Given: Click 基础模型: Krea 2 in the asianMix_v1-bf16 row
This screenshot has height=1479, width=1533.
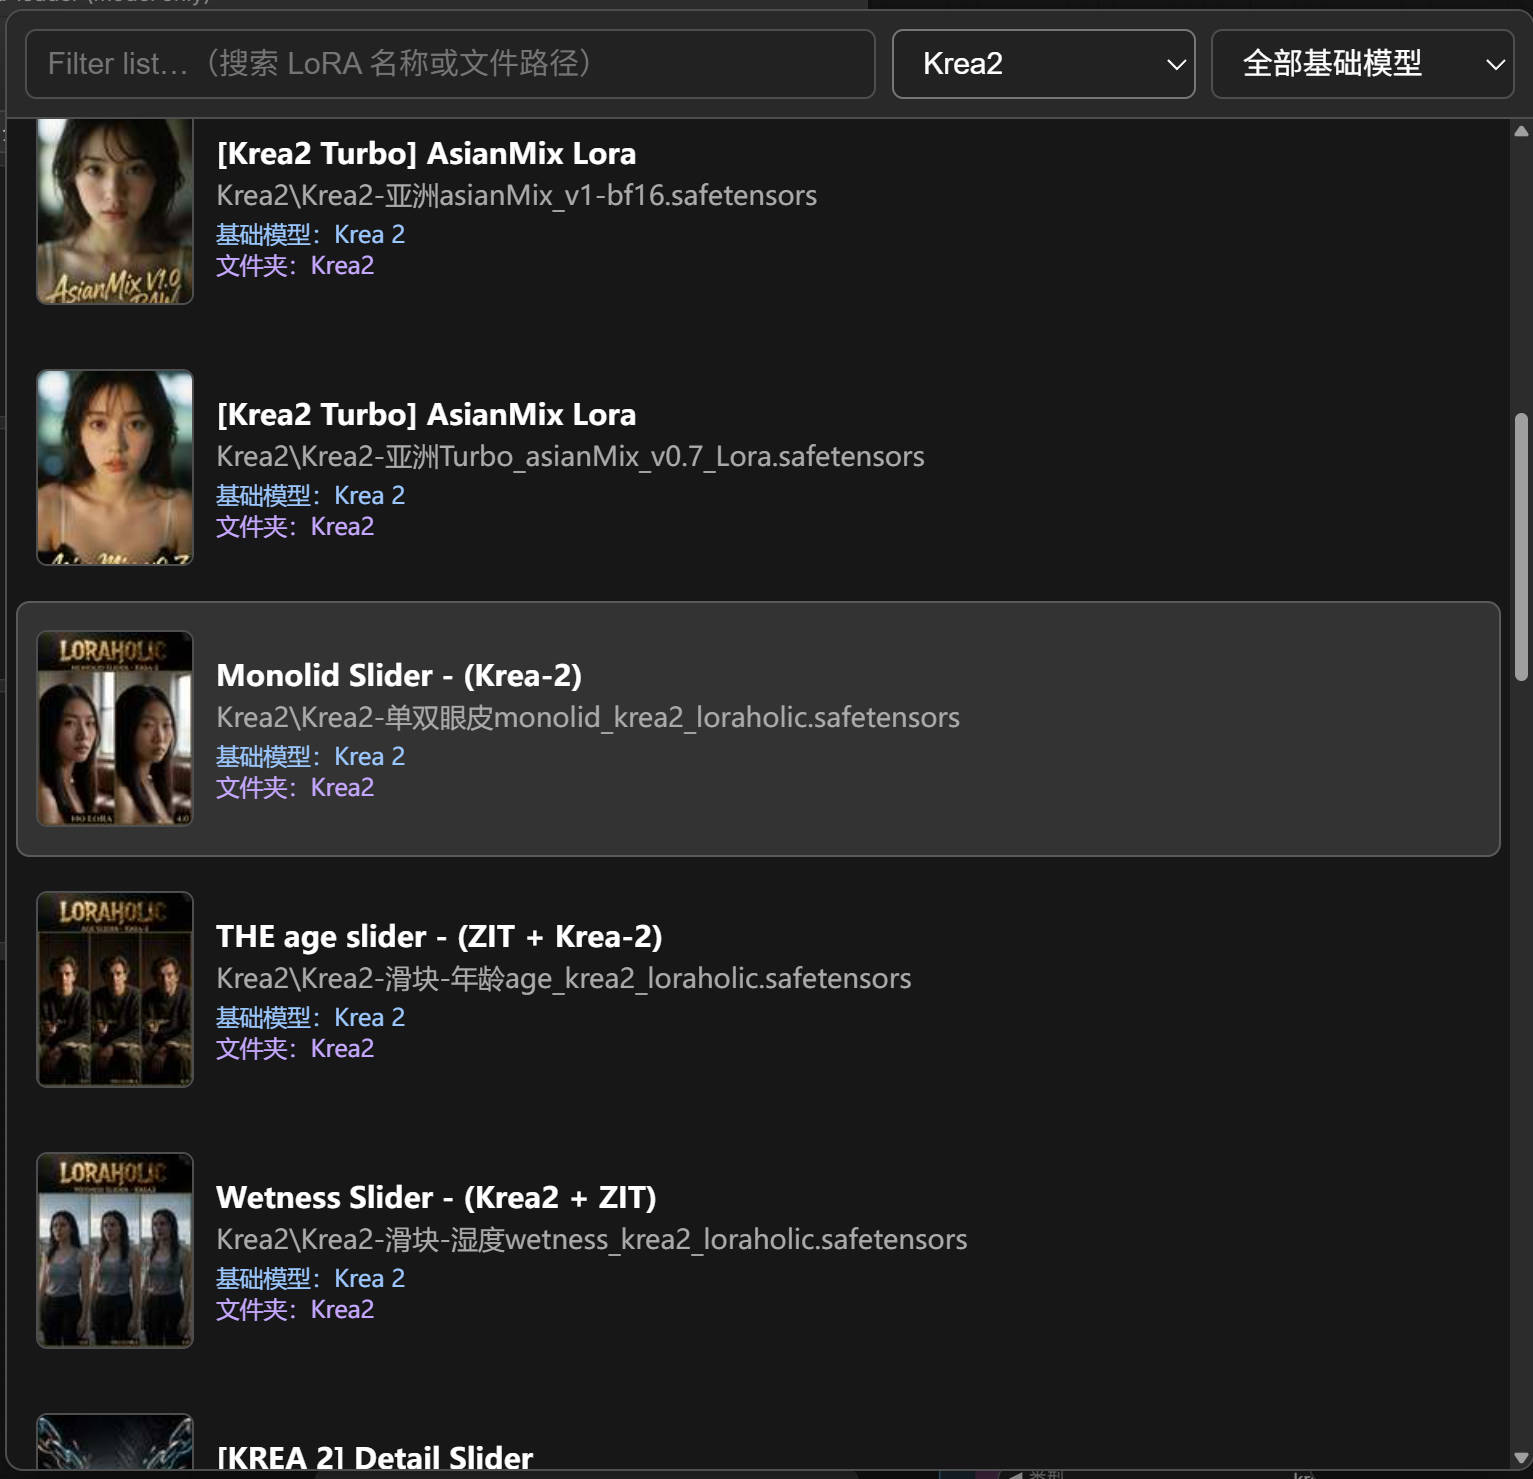Looking at the screenshot, I should 311,234.
